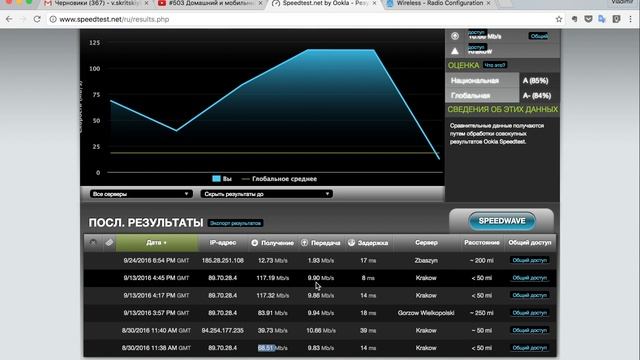The width and height of the screenshot is (640, 360).
Task: Sort by Сервер column header
Action: click(x=426, y=242)
